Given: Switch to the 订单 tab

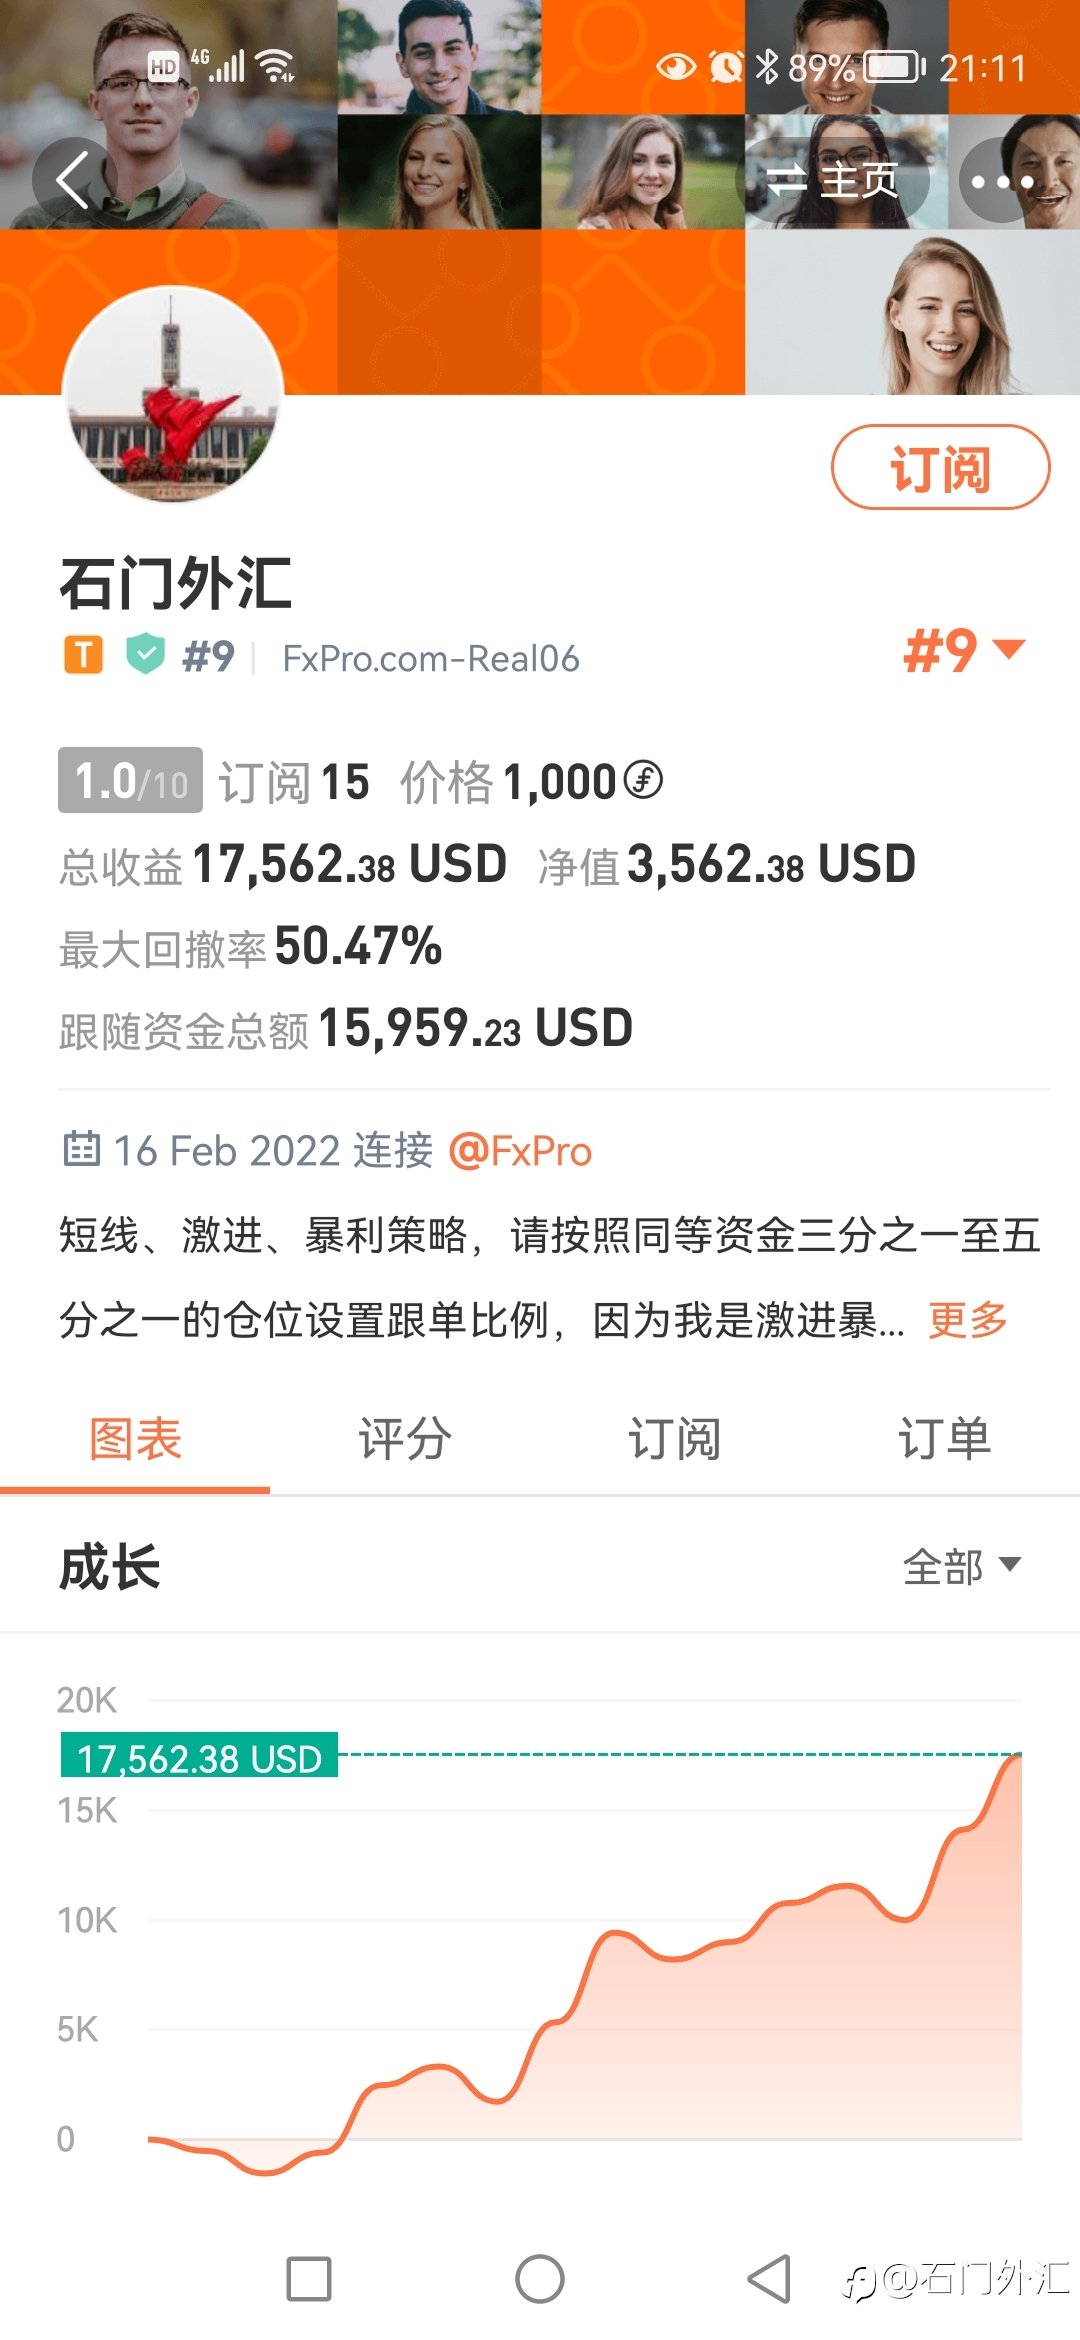Looking at the screenshot, I should point(944,1439).
